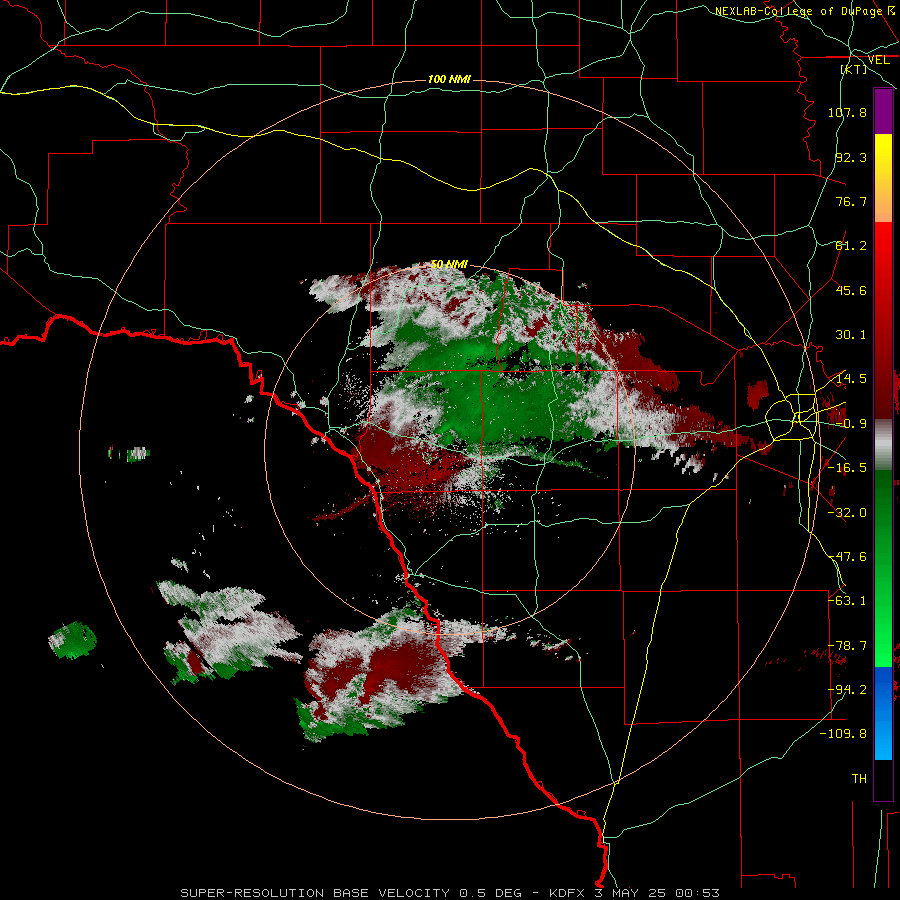Viewport: 900px width, 900px height.
Task: Select the -63.1 scale value
Action: [x=847, y=601]
